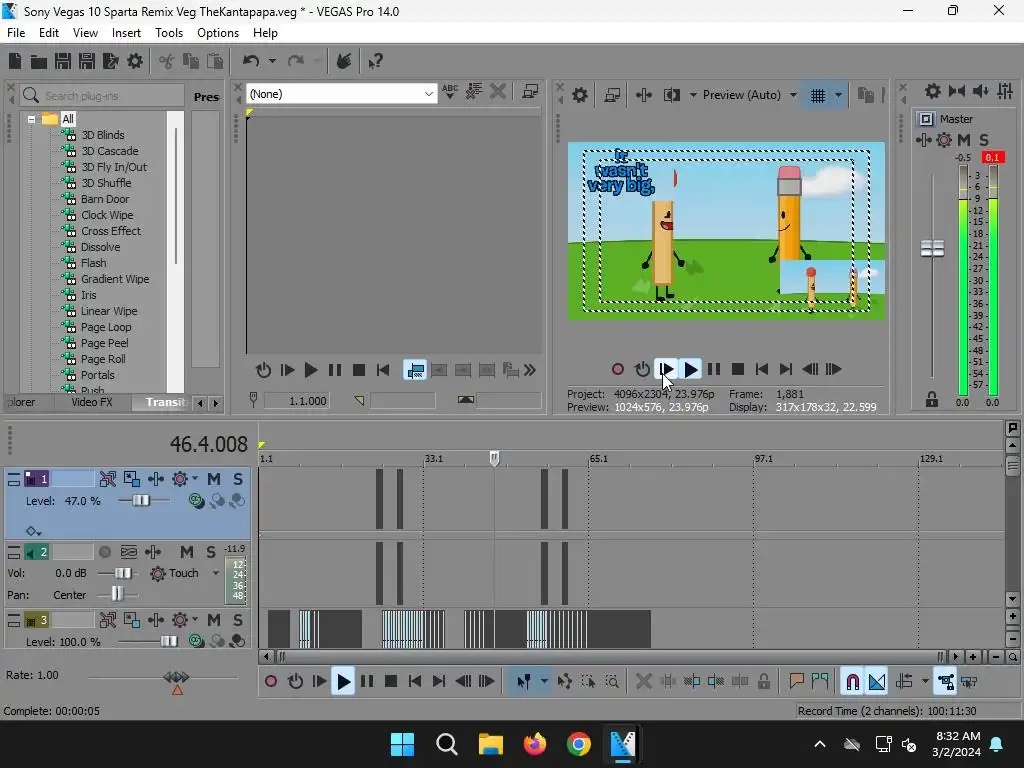Click Track Motion on track 1
This screenshot has height=768, width=1024.
[132, 479]
